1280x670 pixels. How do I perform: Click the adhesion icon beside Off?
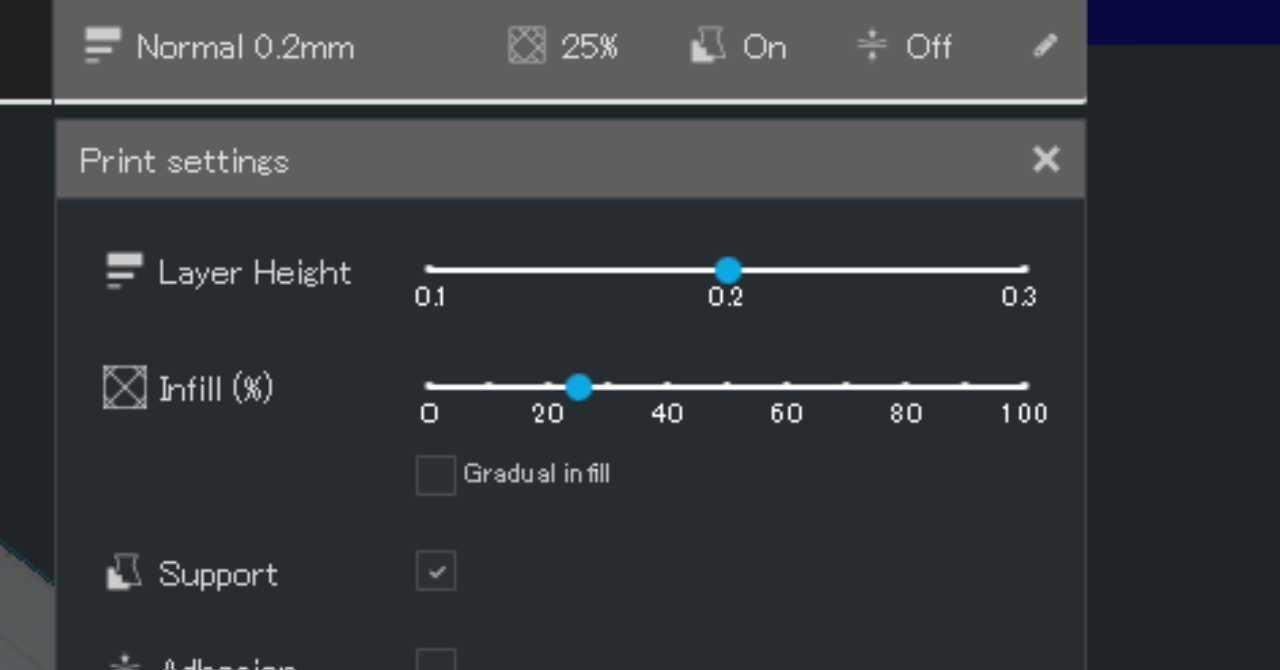[x=872, y=46]
